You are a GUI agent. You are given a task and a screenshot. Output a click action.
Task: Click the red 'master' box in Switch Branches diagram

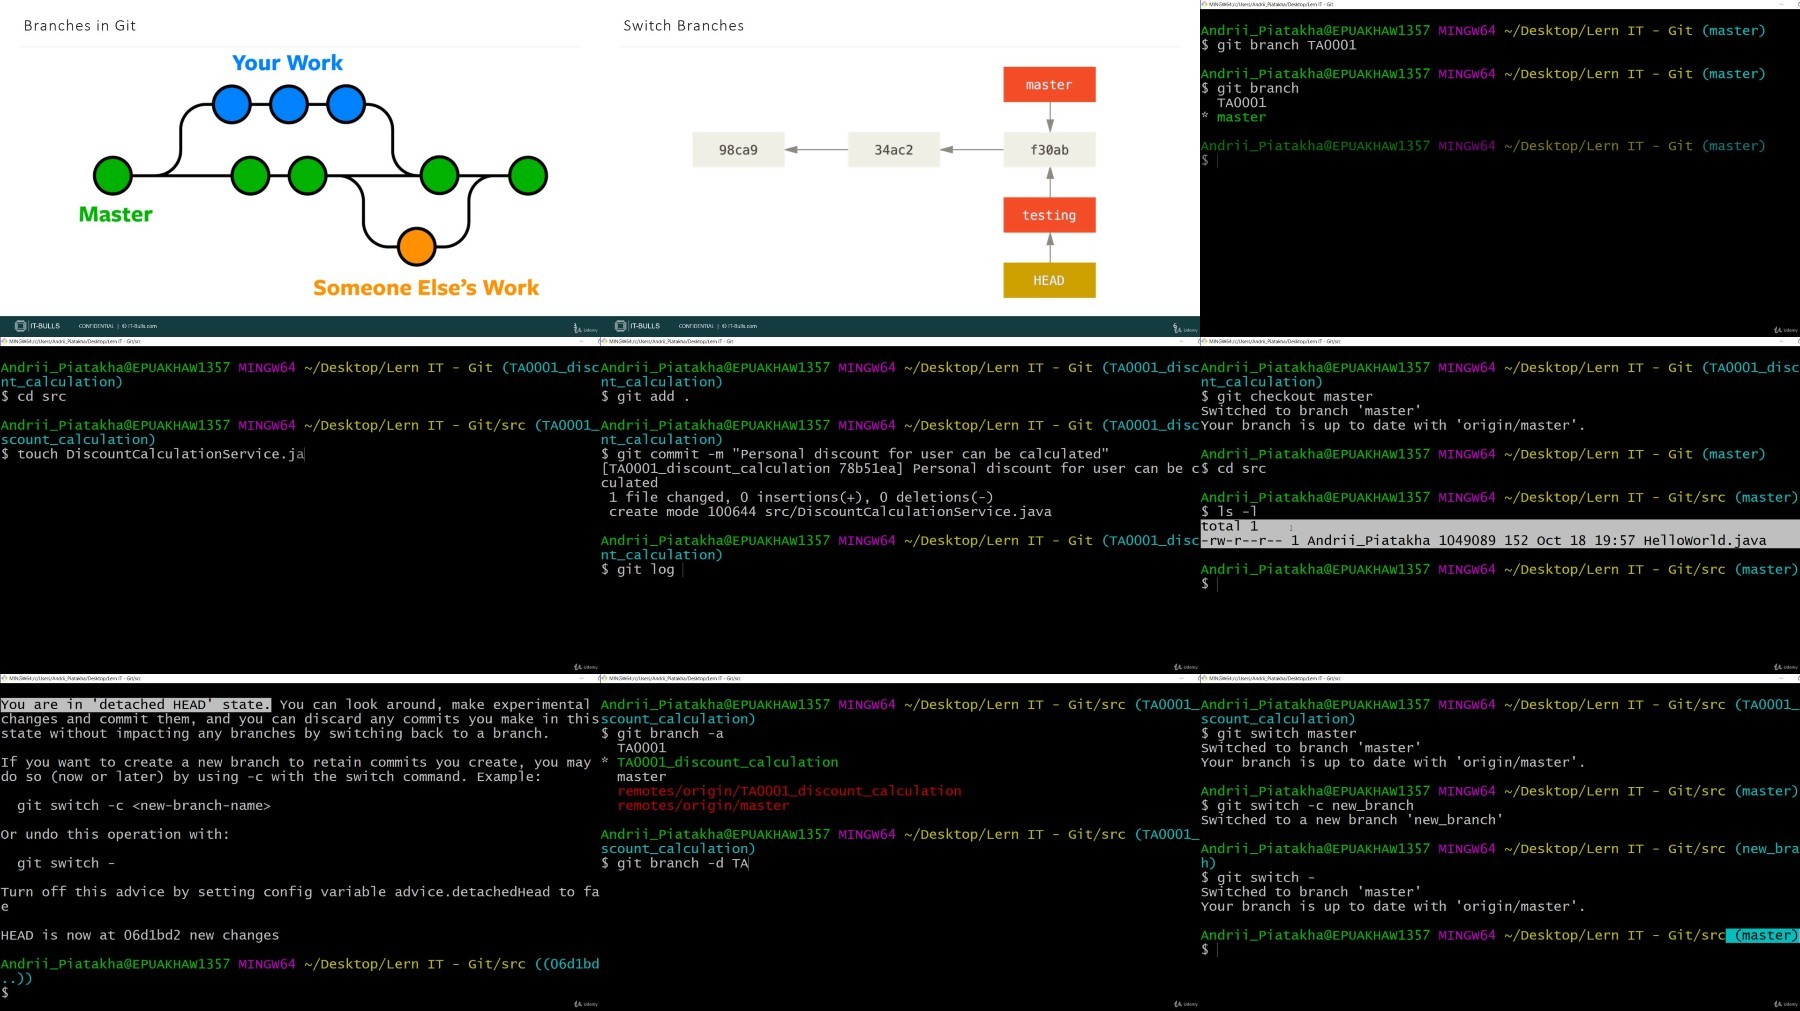click(1049, 85)
